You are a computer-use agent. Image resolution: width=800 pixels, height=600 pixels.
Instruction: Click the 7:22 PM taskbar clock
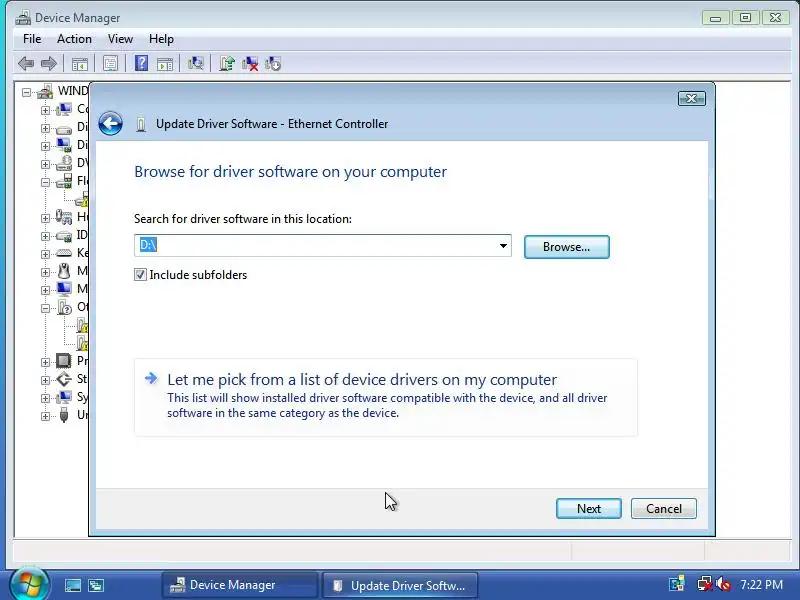[x=762, y=585]
